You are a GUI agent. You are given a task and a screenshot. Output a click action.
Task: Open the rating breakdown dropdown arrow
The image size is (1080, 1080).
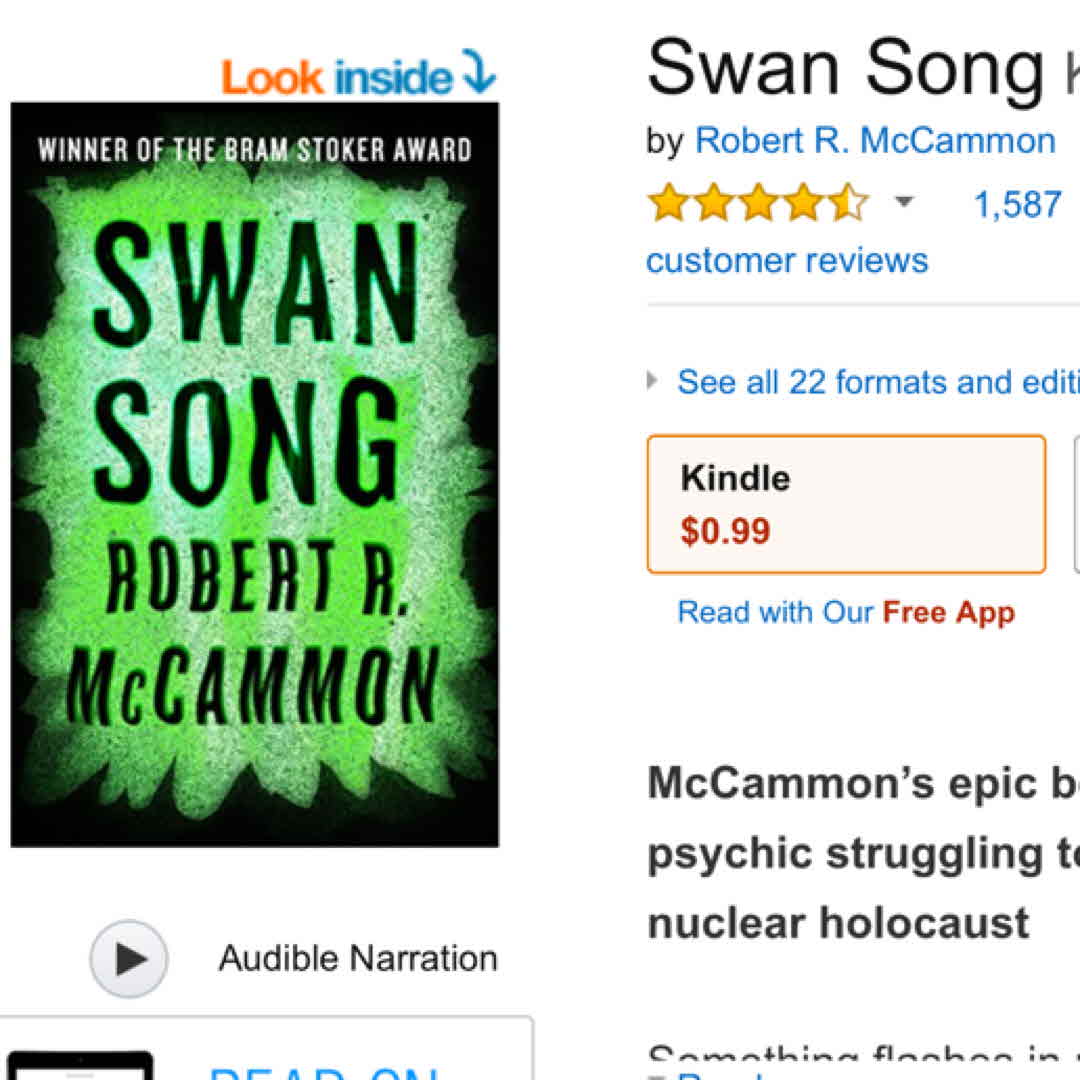[904, 203]
